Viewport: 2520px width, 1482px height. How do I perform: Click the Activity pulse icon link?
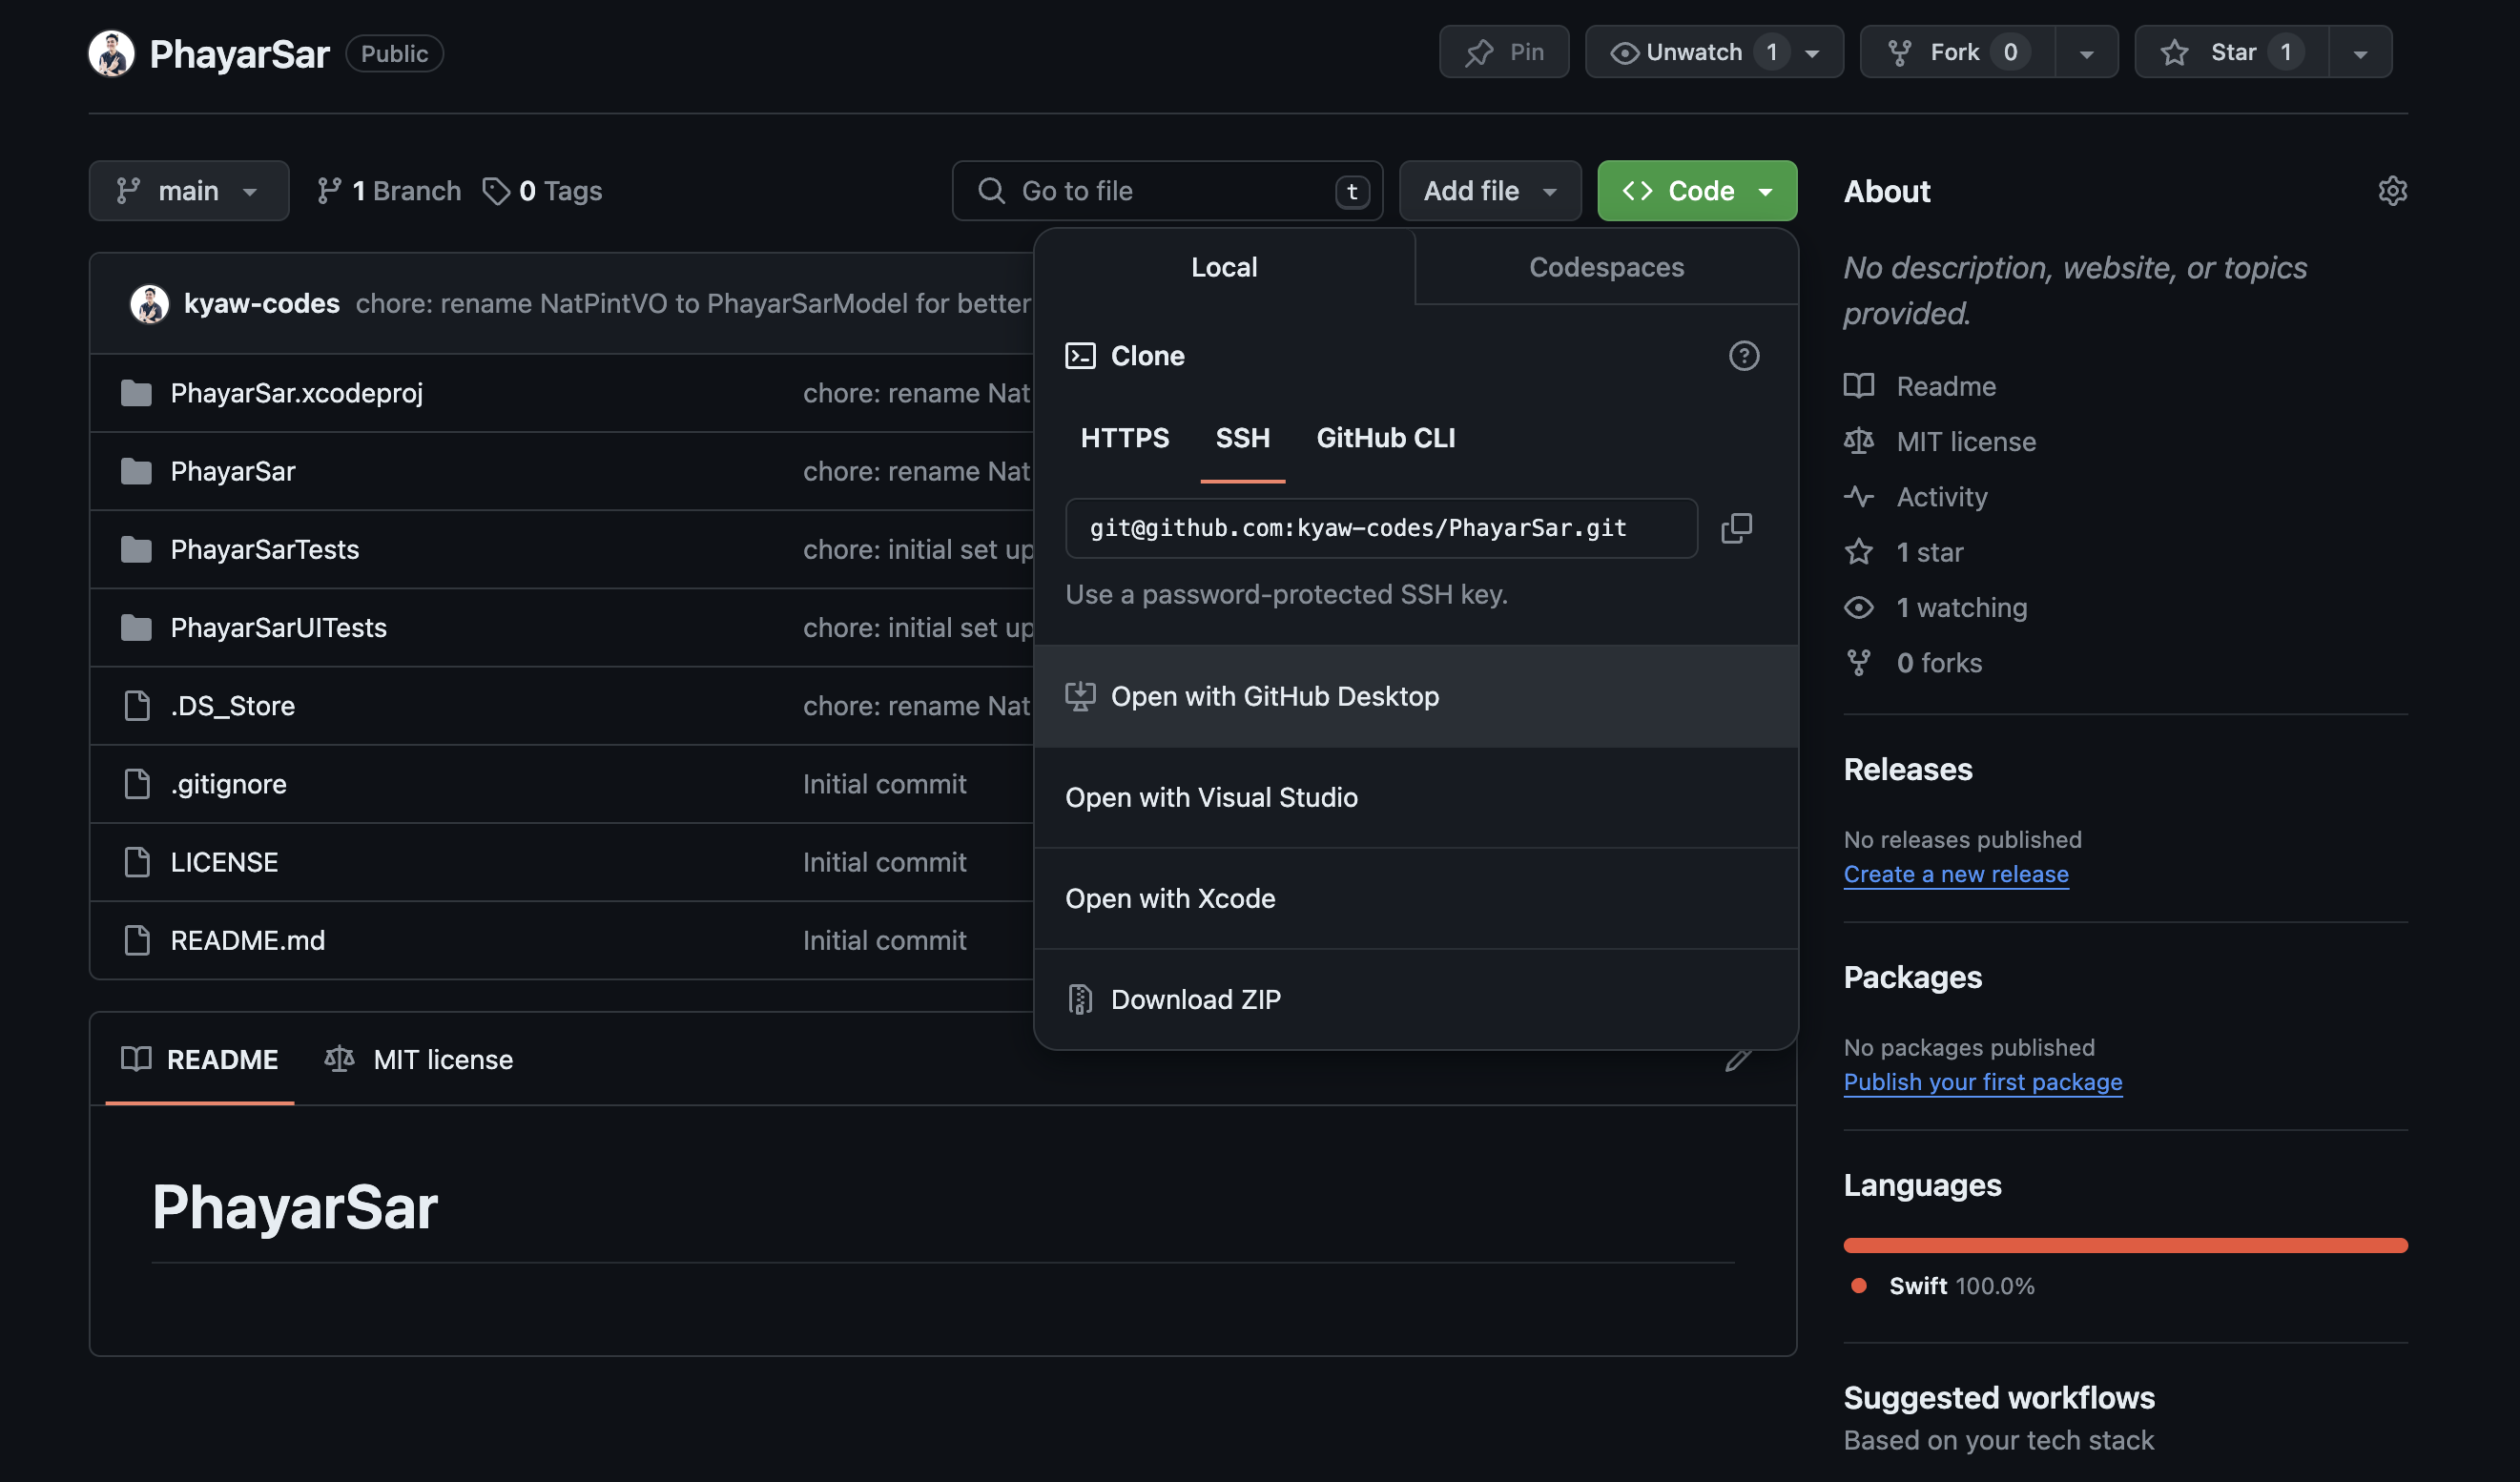click(1858, 497)
